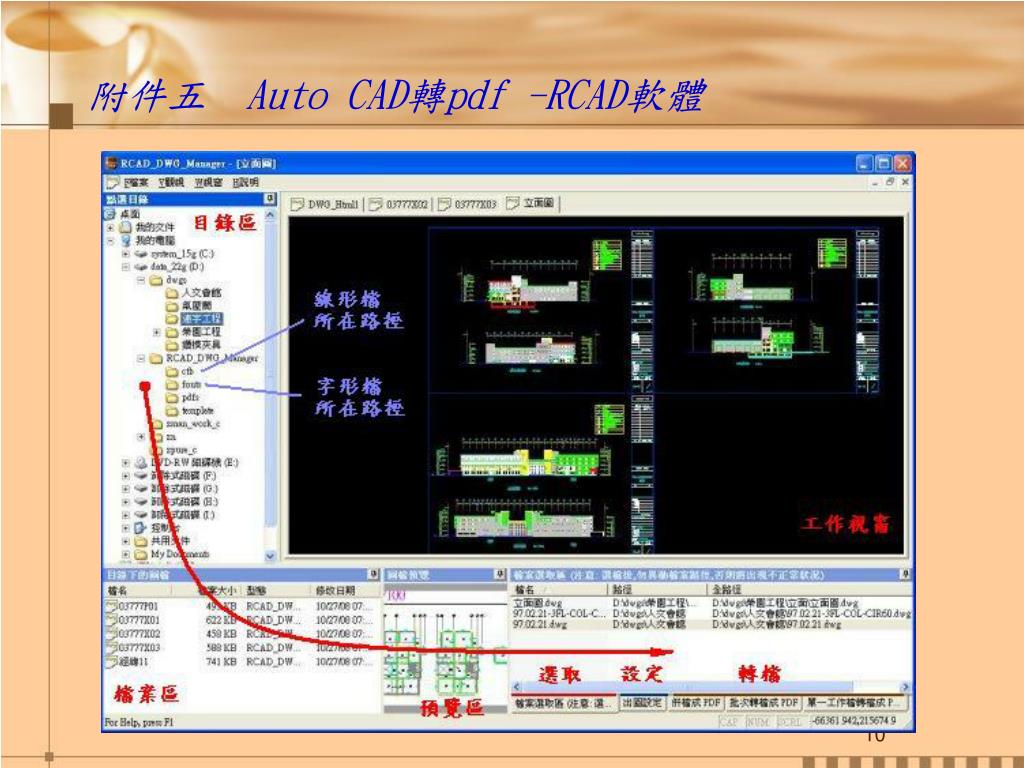Click the 路徑 column header in selection list
This screenshot has width=1024, height=768.
[x=659, y=590]
